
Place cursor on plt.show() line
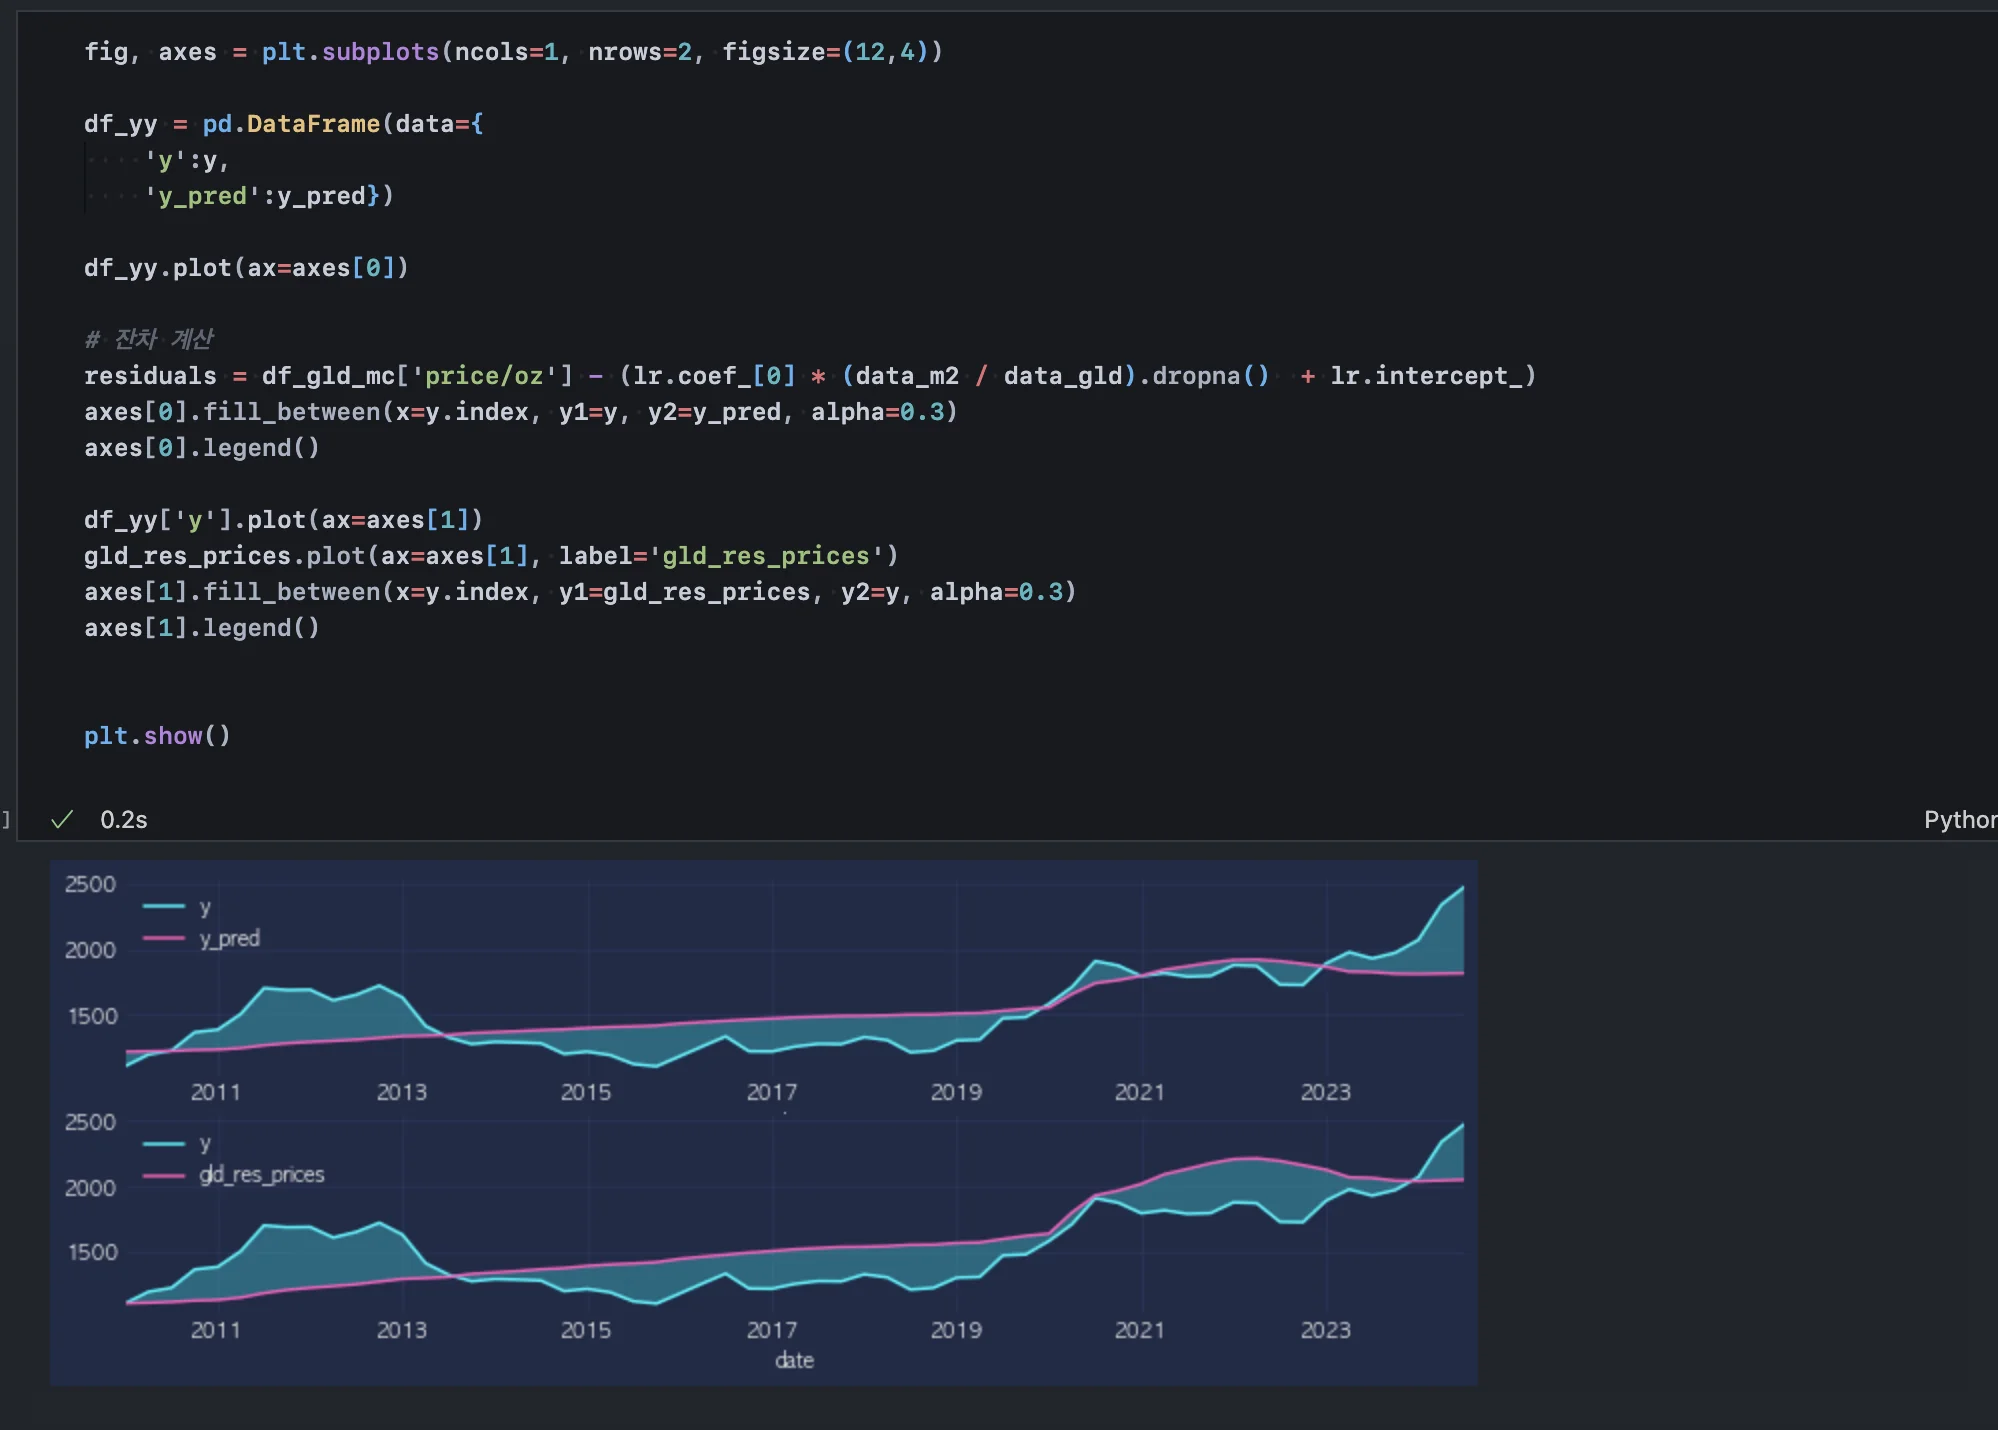click(157, 736)
